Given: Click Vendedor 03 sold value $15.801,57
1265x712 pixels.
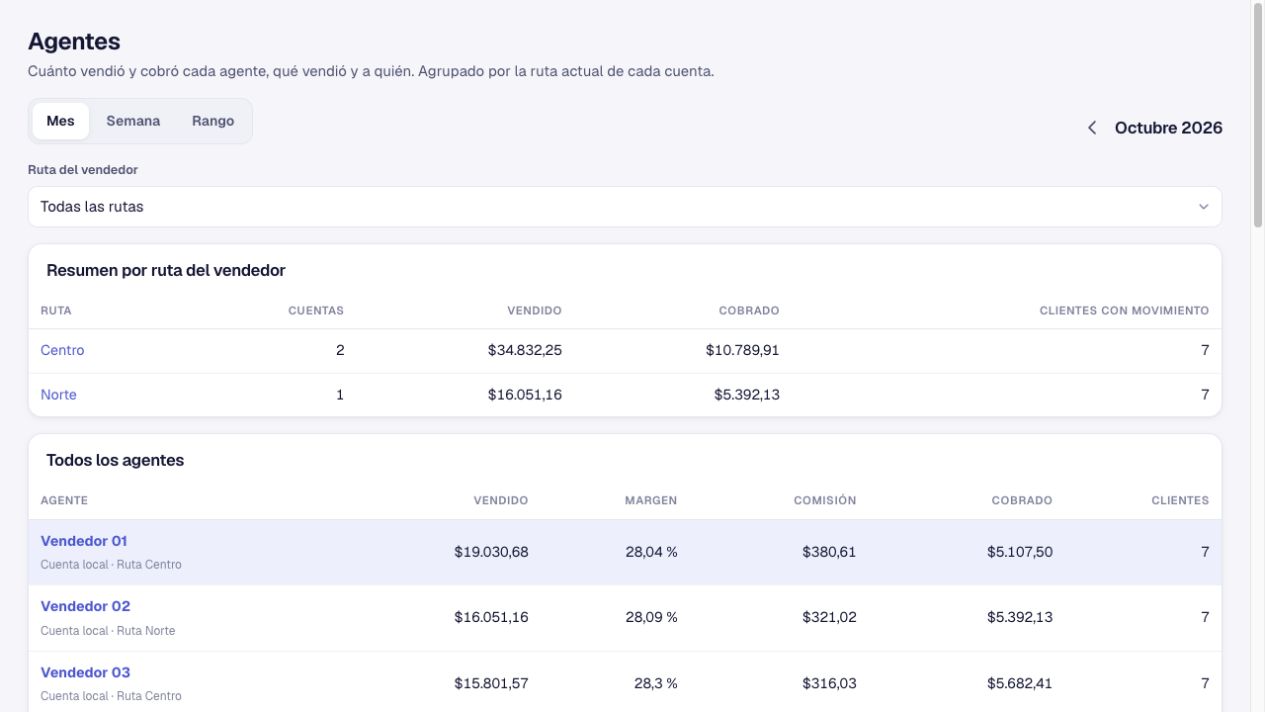Looking at the screenshot, I should click(491, 684).
